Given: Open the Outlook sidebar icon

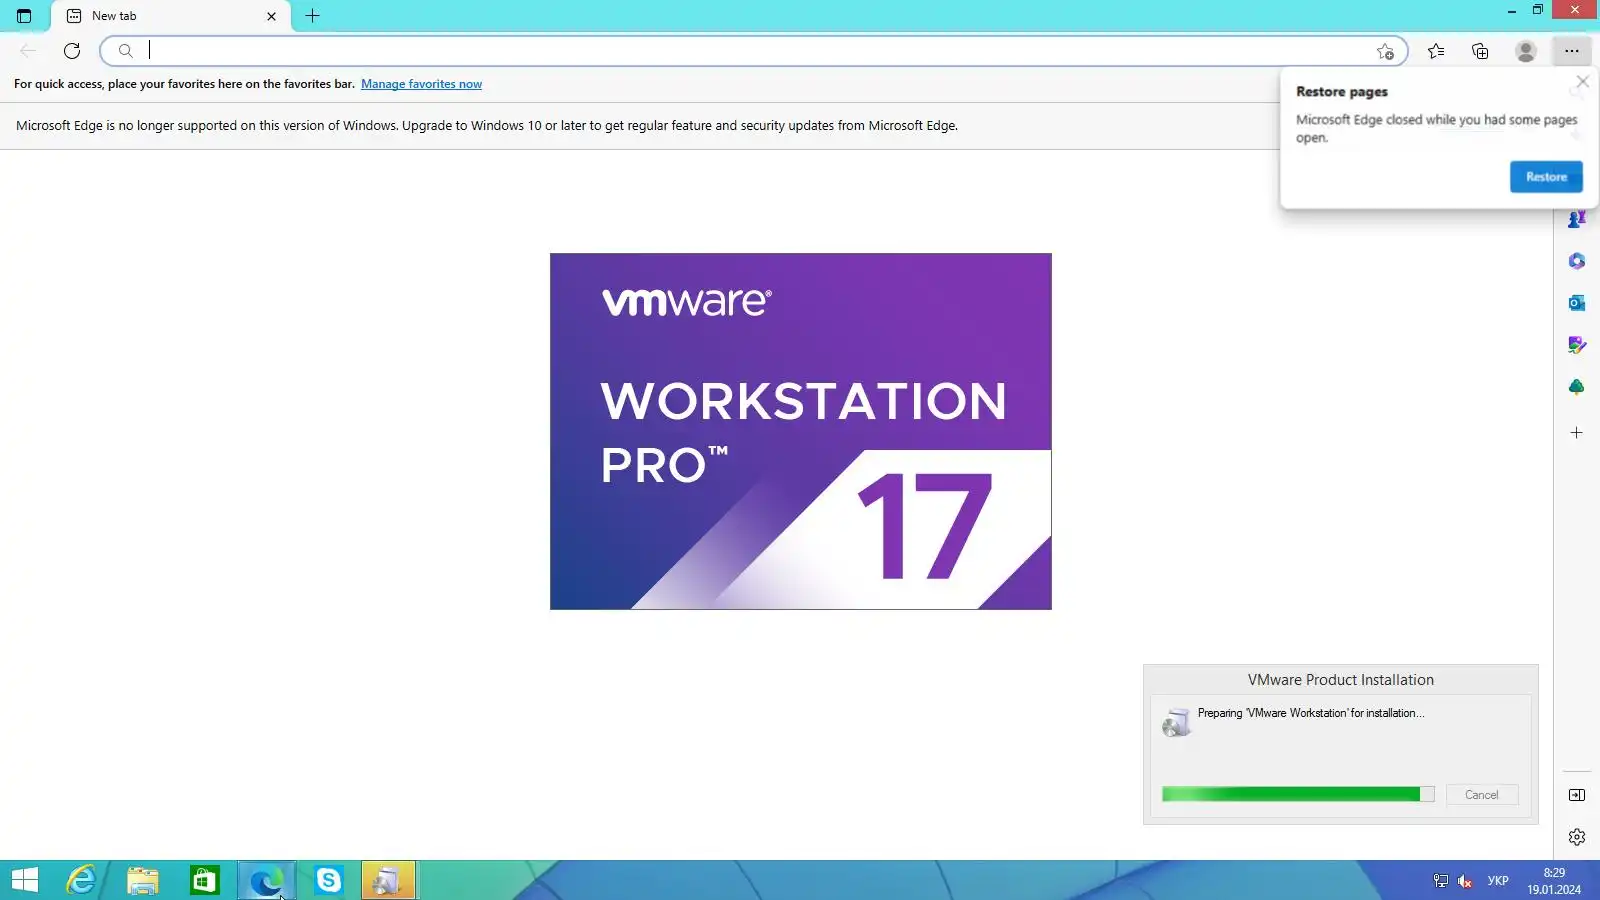Looking at the screenshot, I should (x=1577, y=303).
